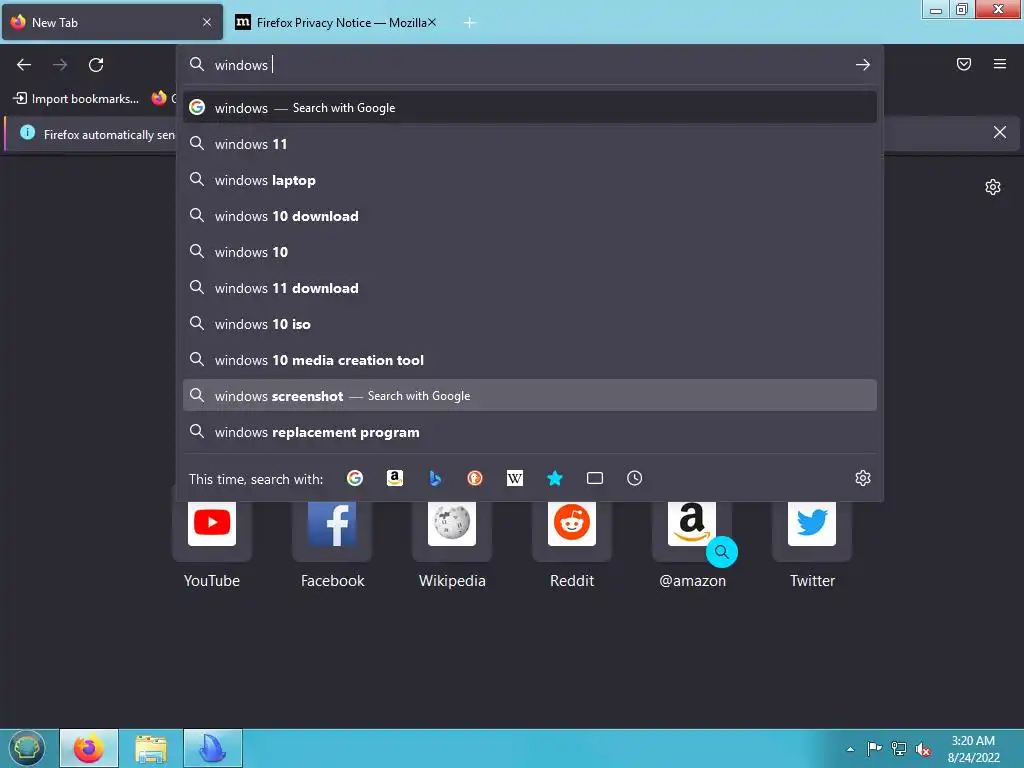Close the Firefox Privacy Notice tab
1024x768 pixels.
pyautogui.click(x=432, y=22)
